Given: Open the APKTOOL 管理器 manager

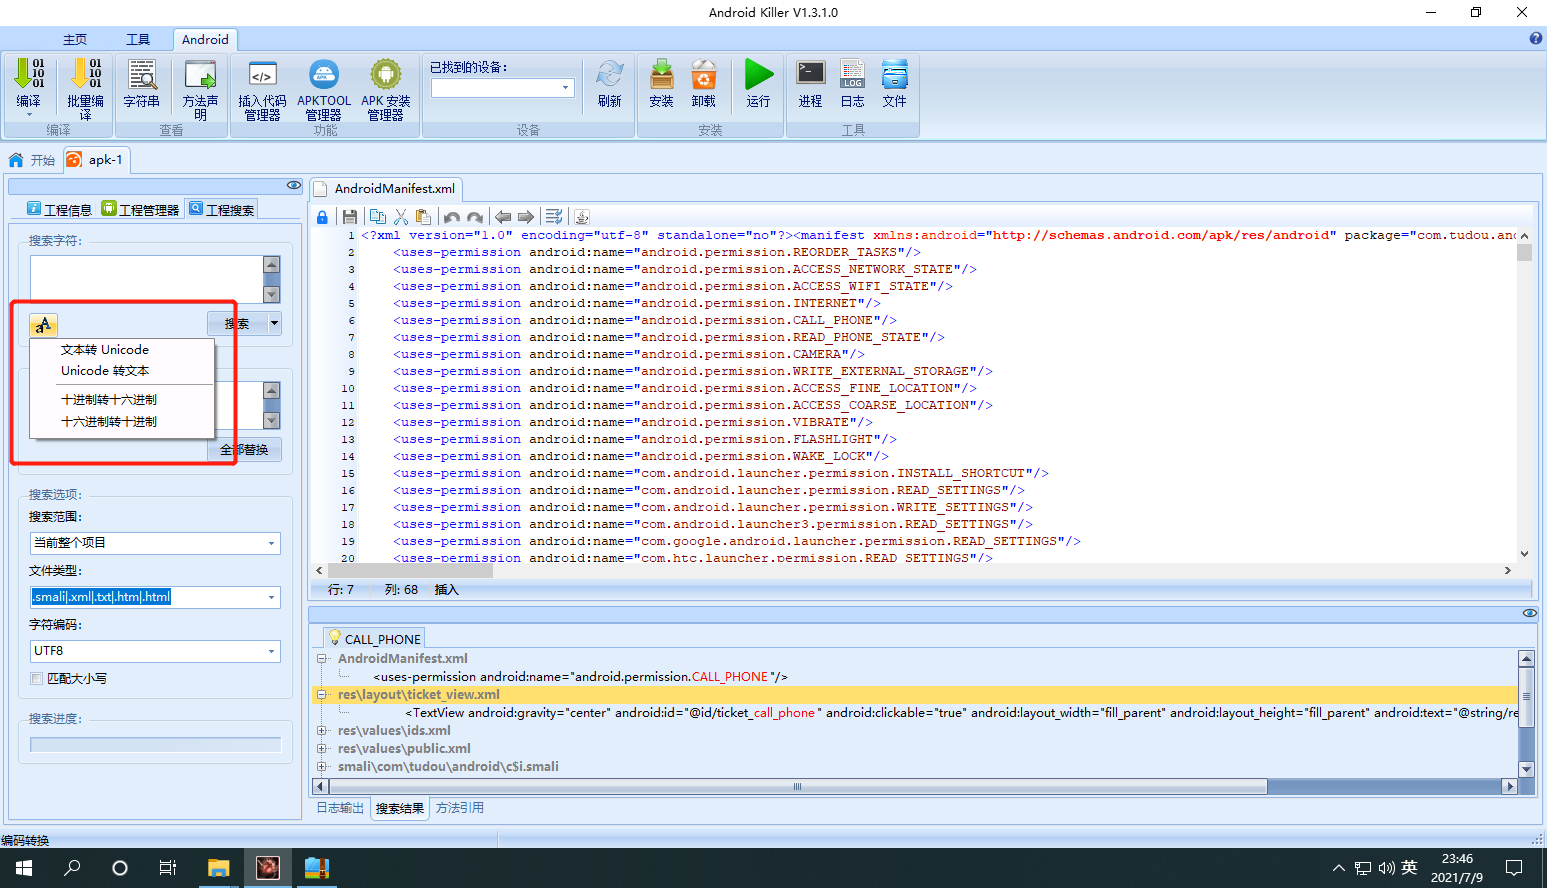Looking at the screenshot, I should (324, 90).
